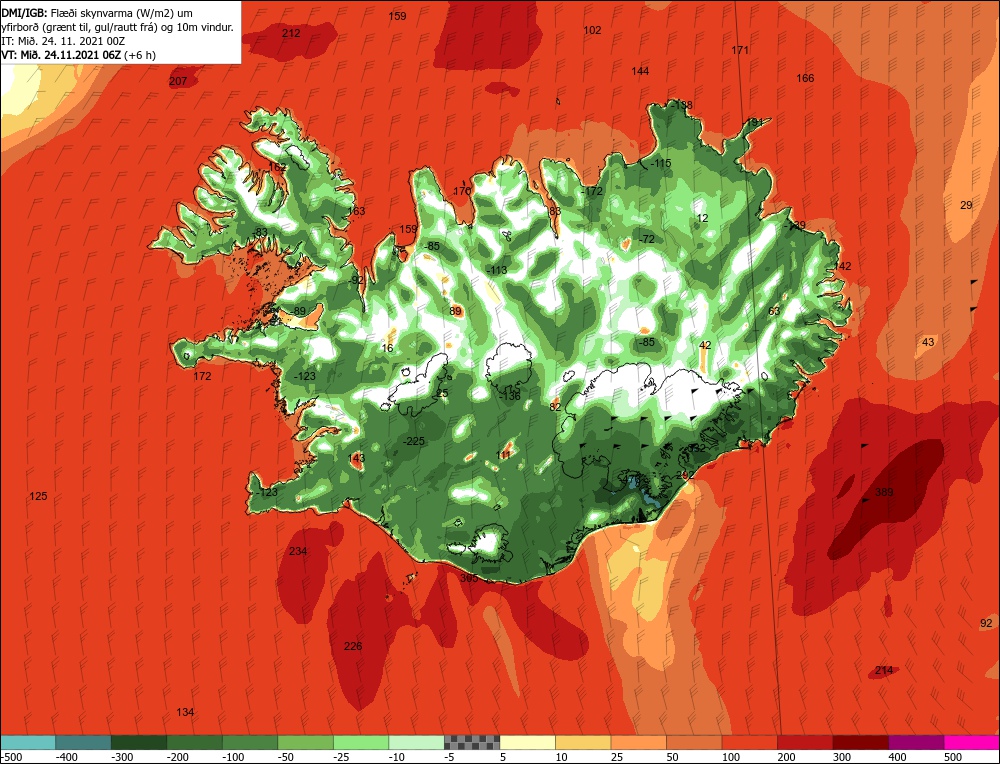
Task: Click the '-115' value in northeast Iceland
Action: [661, 164]
